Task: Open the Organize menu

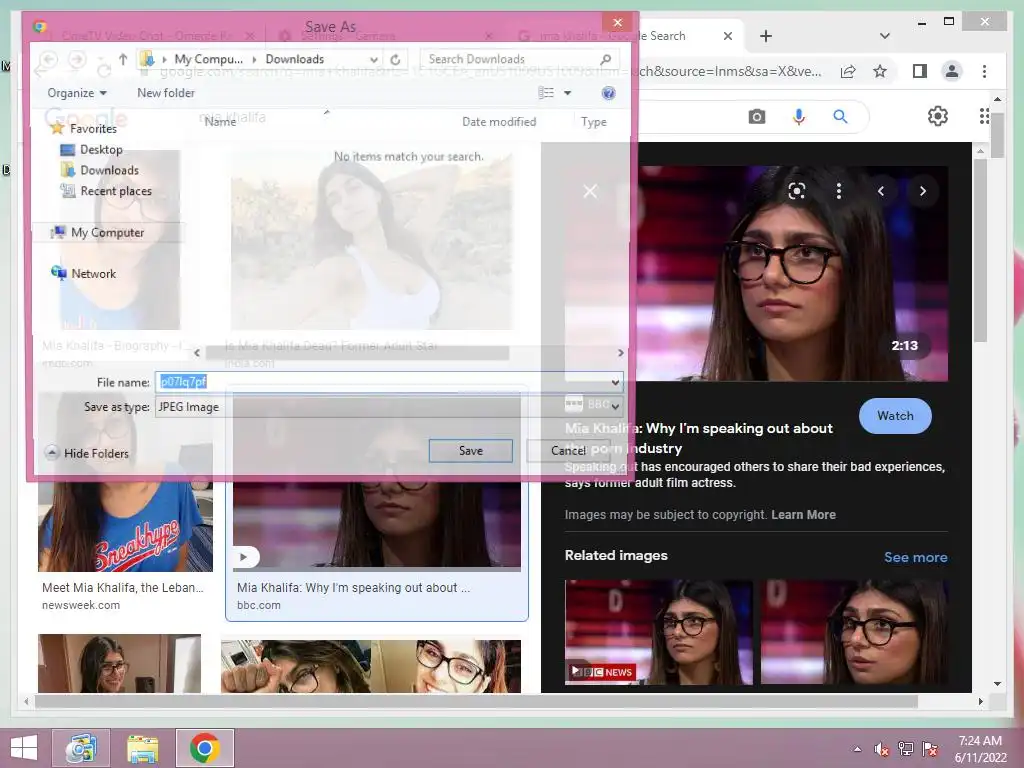Action: pyautogui.click(x=76, y=93)
